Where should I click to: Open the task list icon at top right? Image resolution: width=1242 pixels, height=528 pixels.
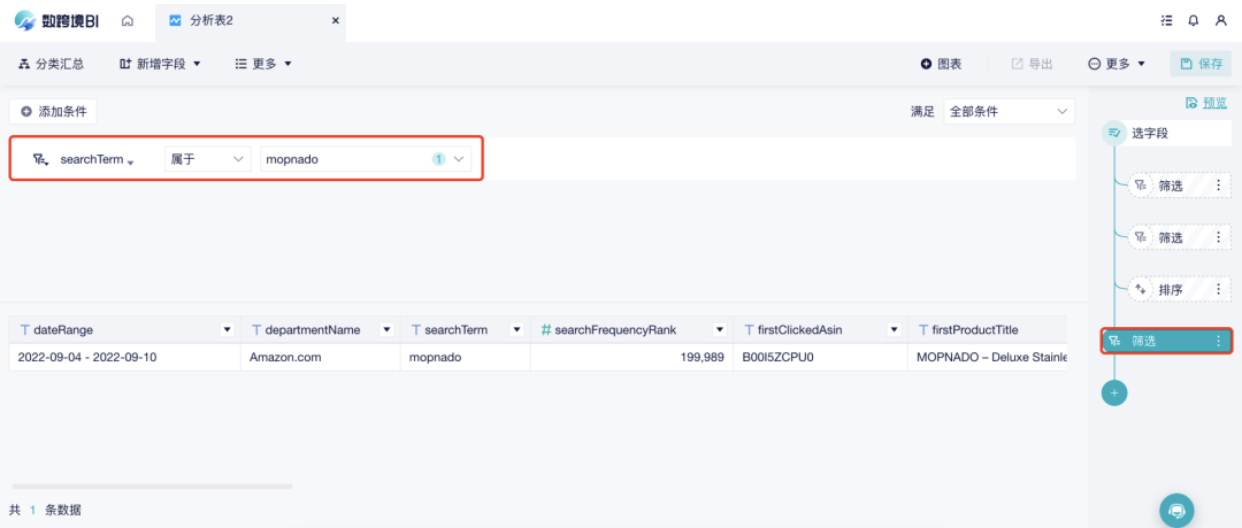(1166, 20)
